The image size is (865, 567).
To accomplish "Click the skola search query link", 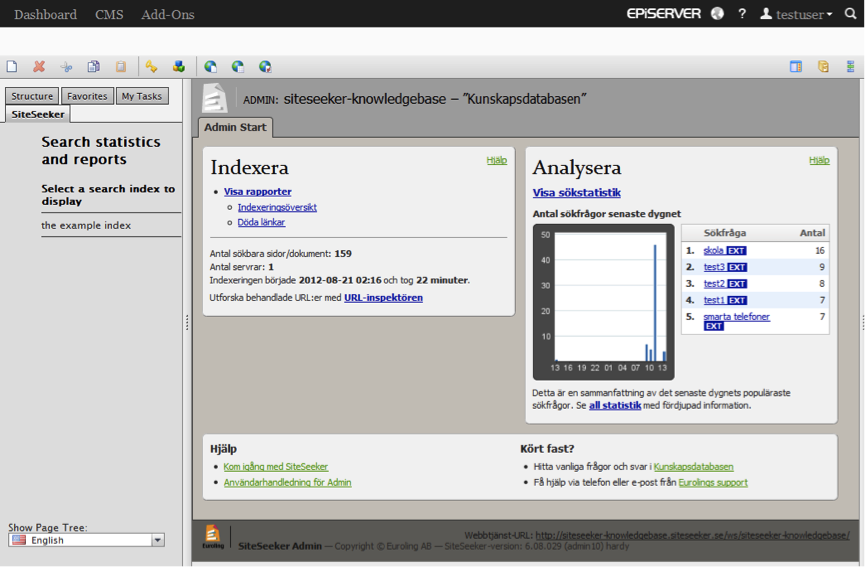I will click(713, 251).
